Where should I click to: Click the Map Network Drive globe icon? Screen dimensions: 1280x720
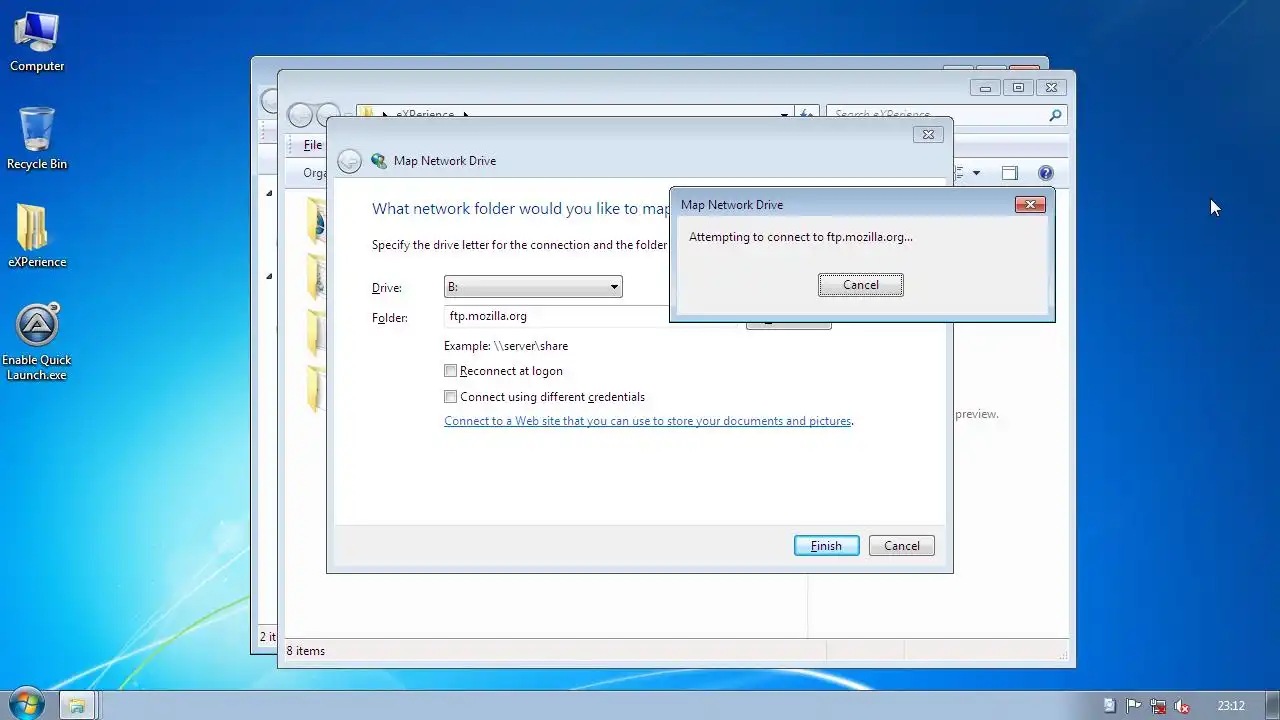(x=378, y=161)
